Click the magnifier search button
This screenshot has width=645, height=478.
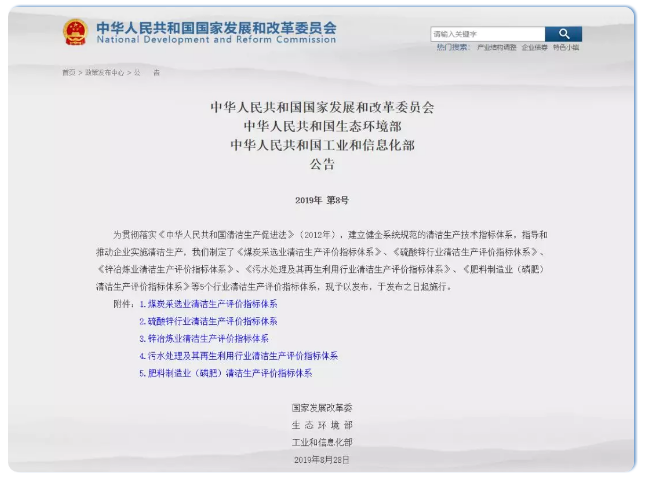(x=563, y=34)
